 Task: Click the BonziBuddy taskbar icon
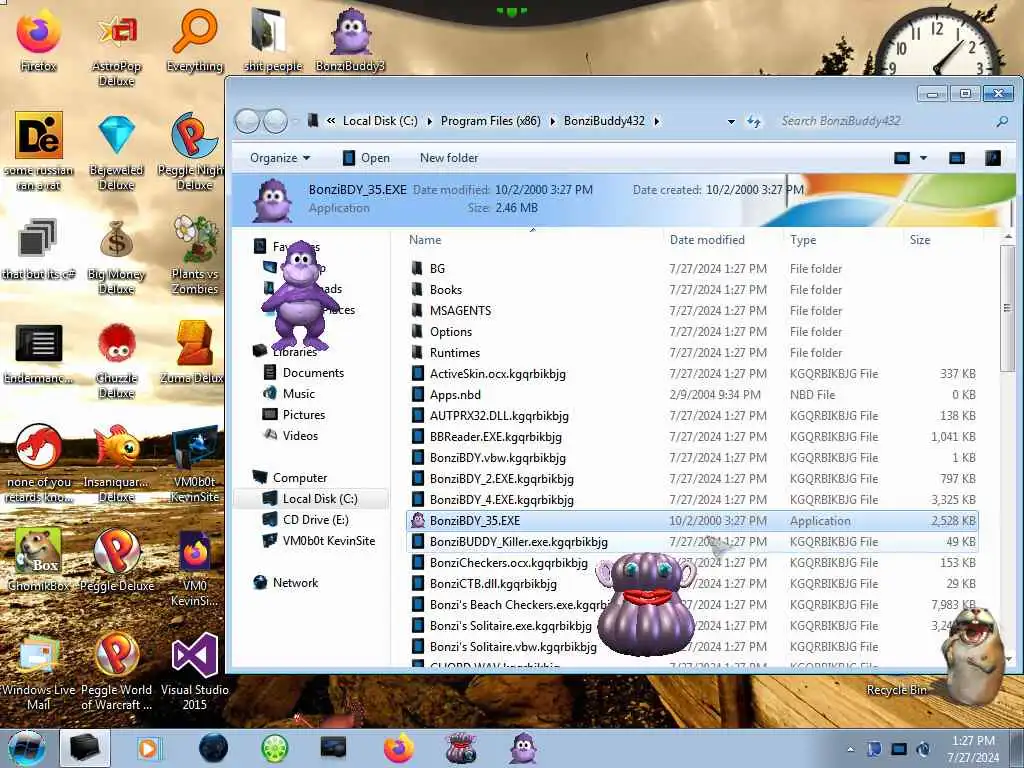(523, 748)
